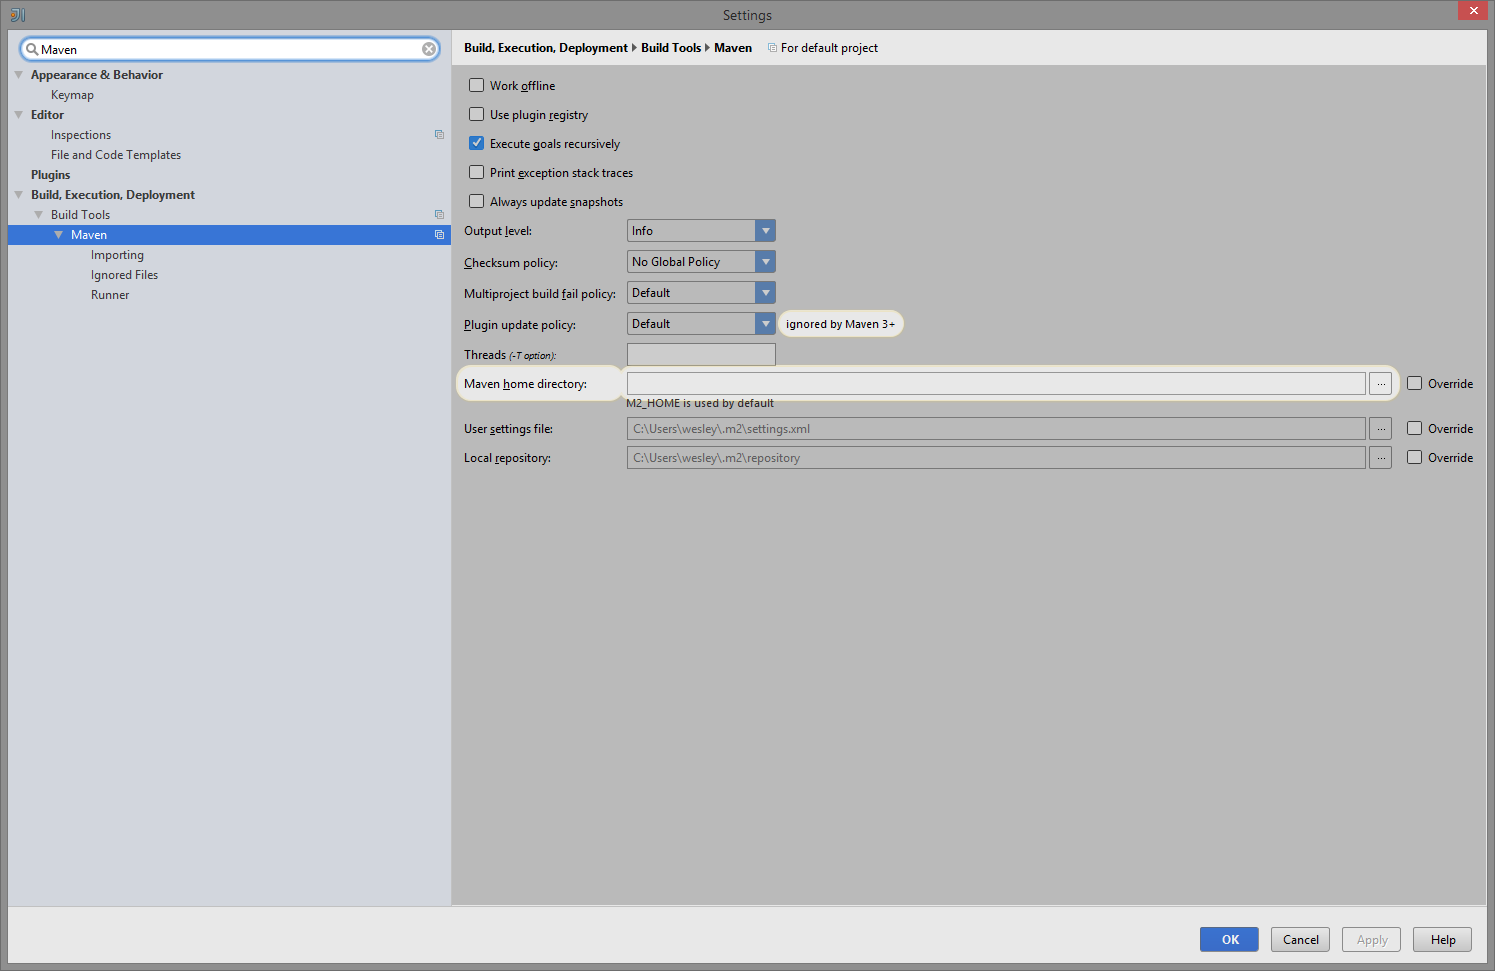1495x971 pixels.
Task: Collapse the Maven tree node
Action: click(59, 235)
